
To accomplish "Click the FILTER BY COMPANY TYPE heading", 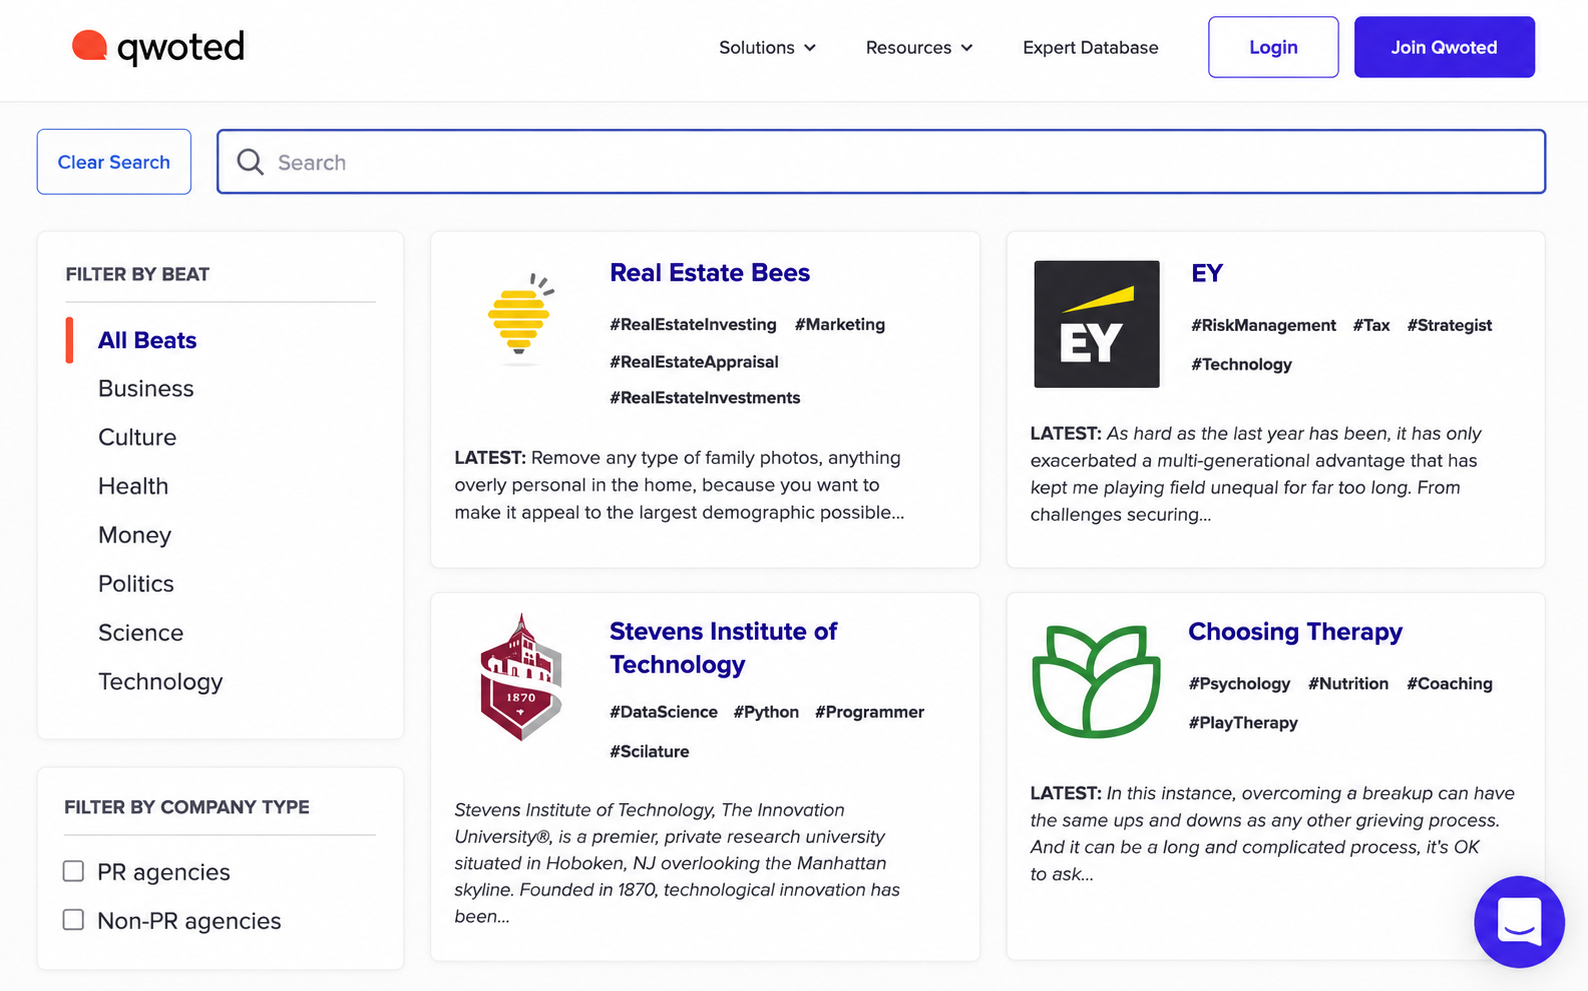I will (x=187, y=807).
